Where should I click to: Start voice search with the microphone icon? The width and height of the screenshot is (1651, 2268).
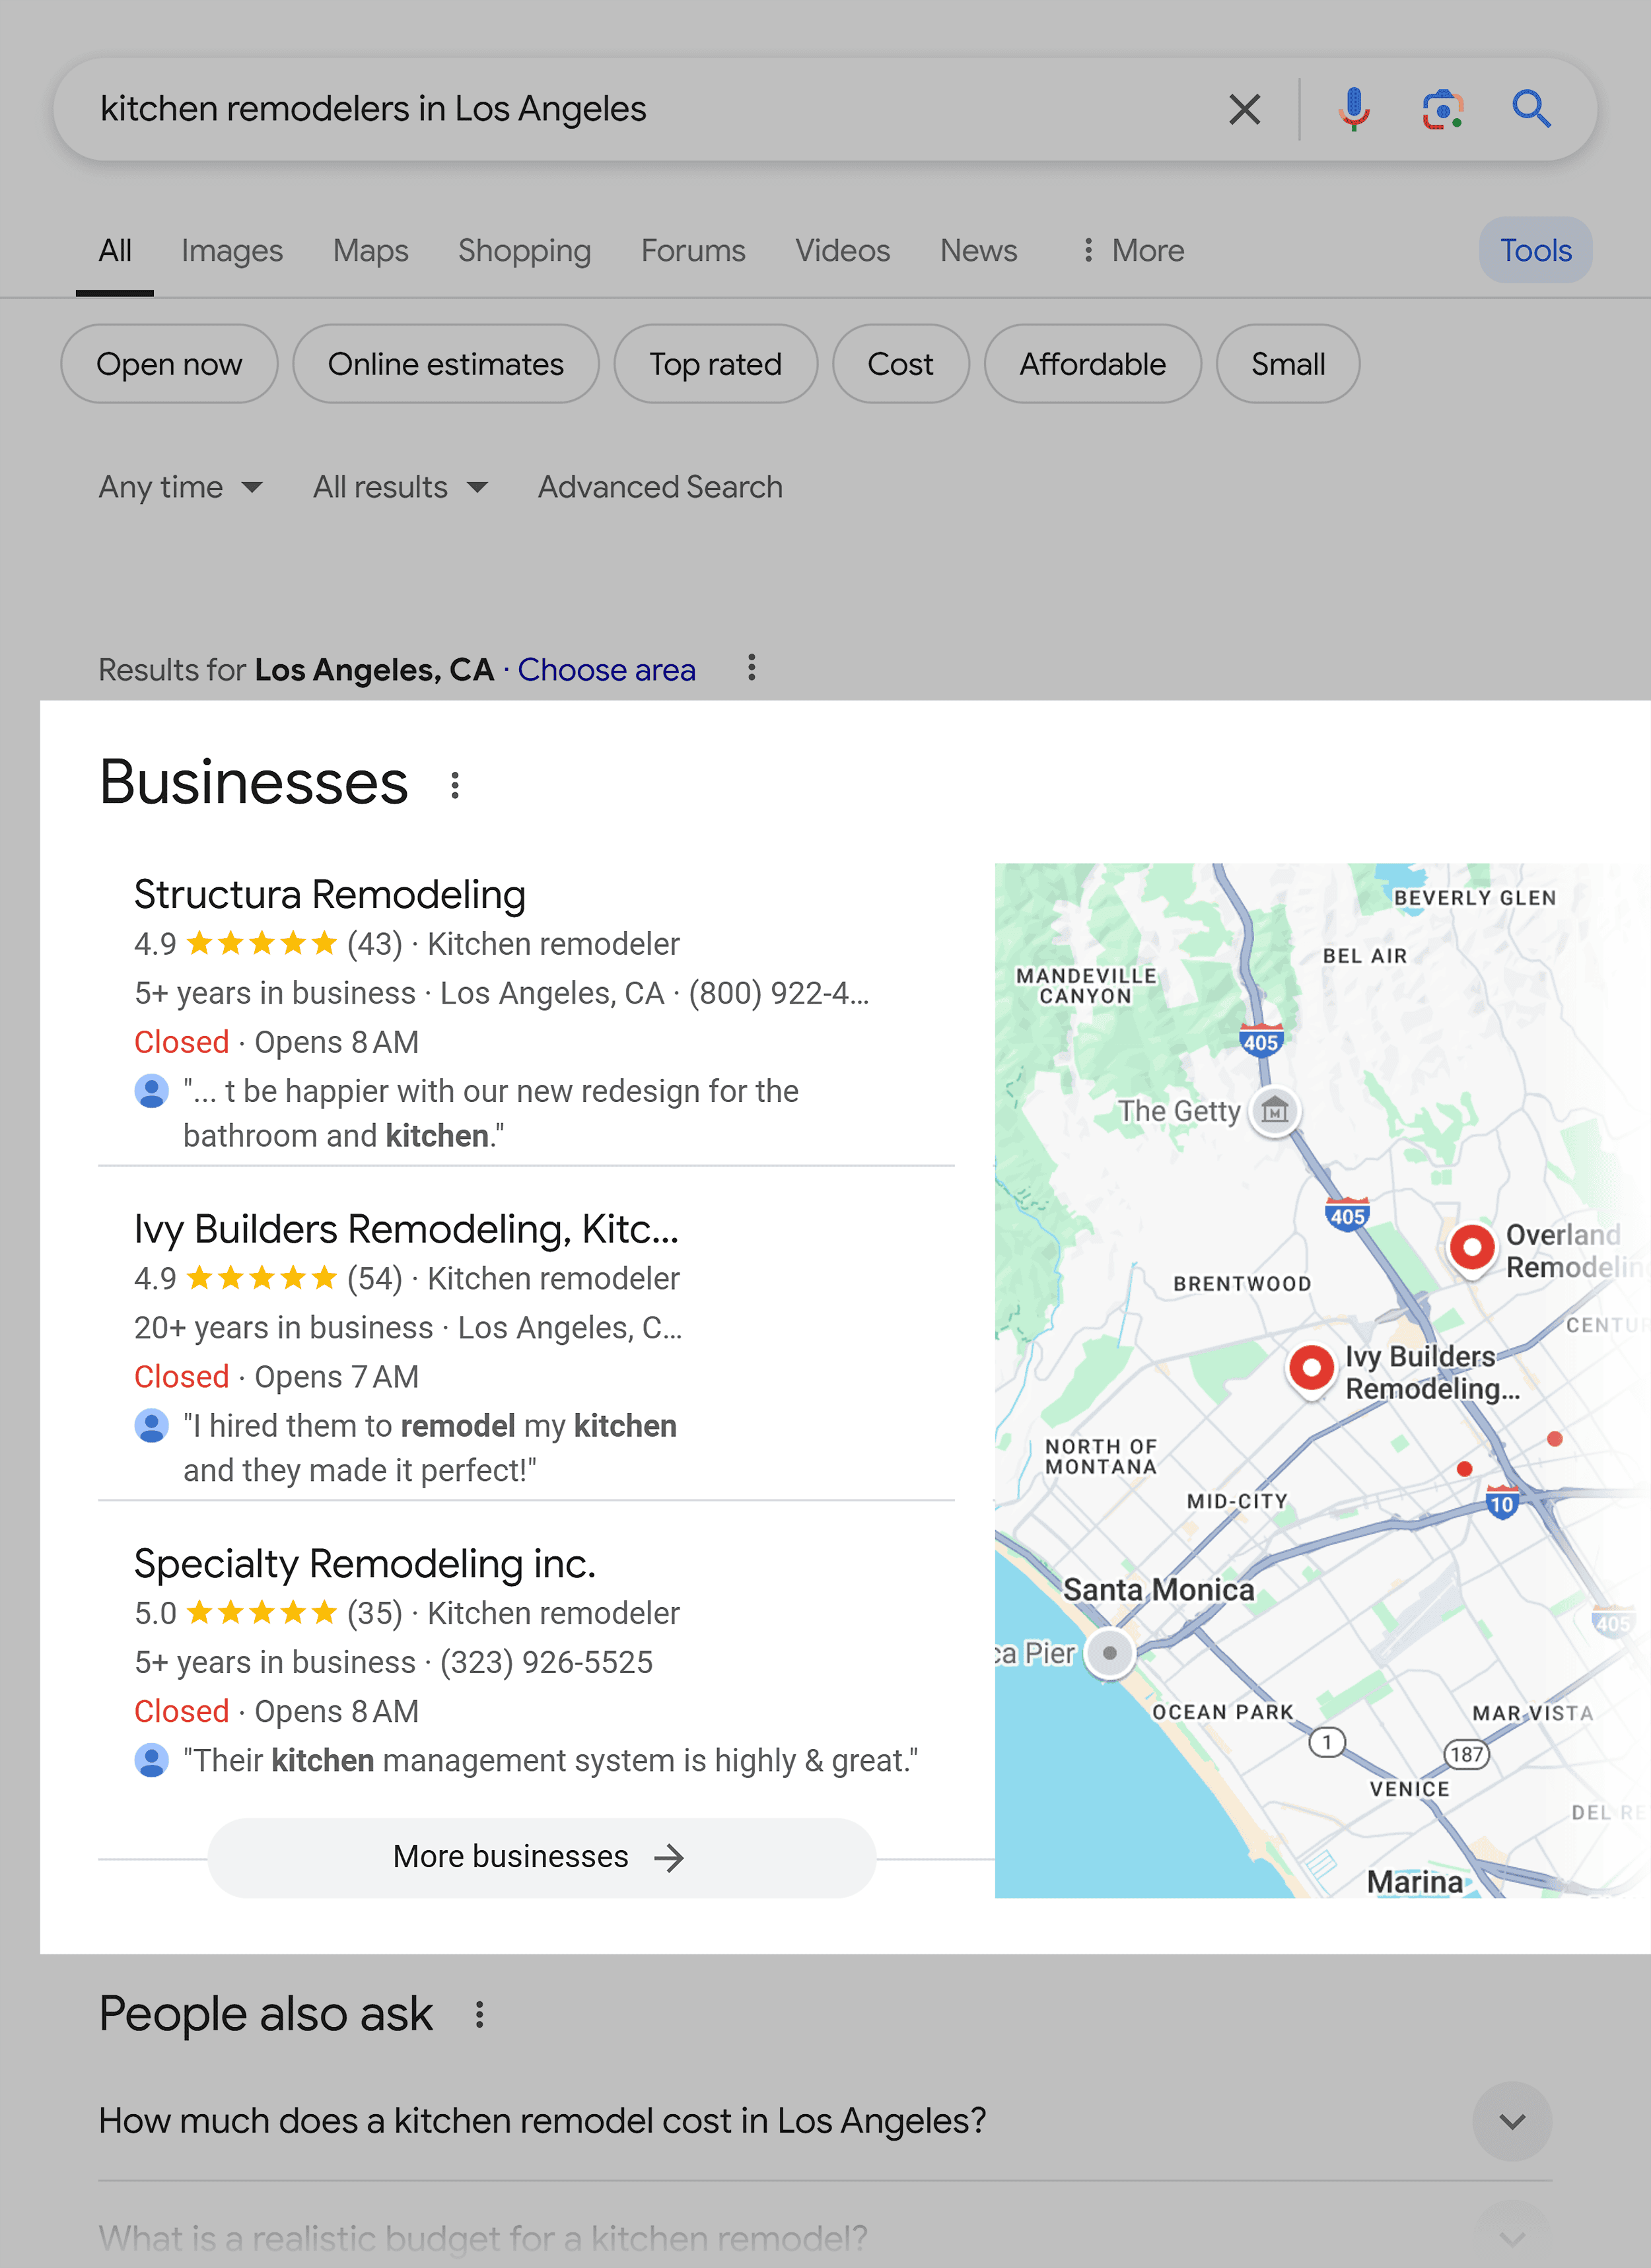click(x=1354, y=109)
